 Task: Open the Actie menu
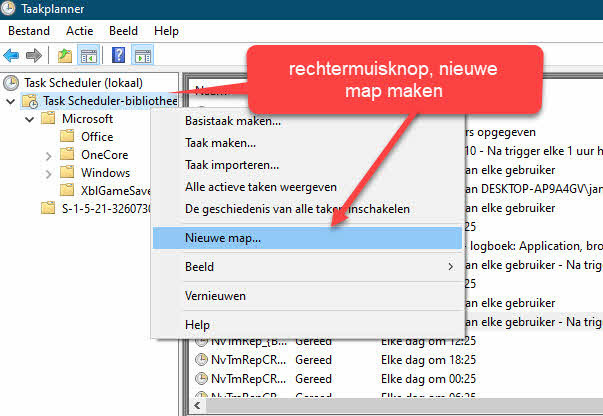[79, 31]
